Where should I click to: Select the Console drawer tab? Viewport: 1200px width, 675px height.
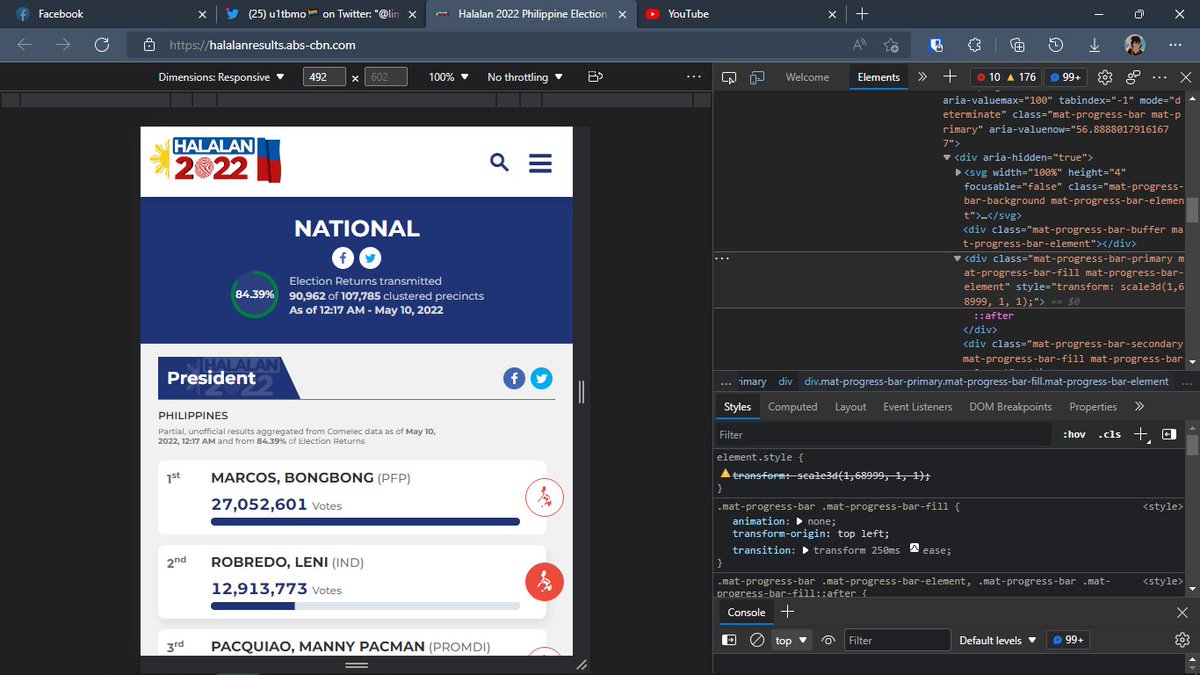point(746,613)
